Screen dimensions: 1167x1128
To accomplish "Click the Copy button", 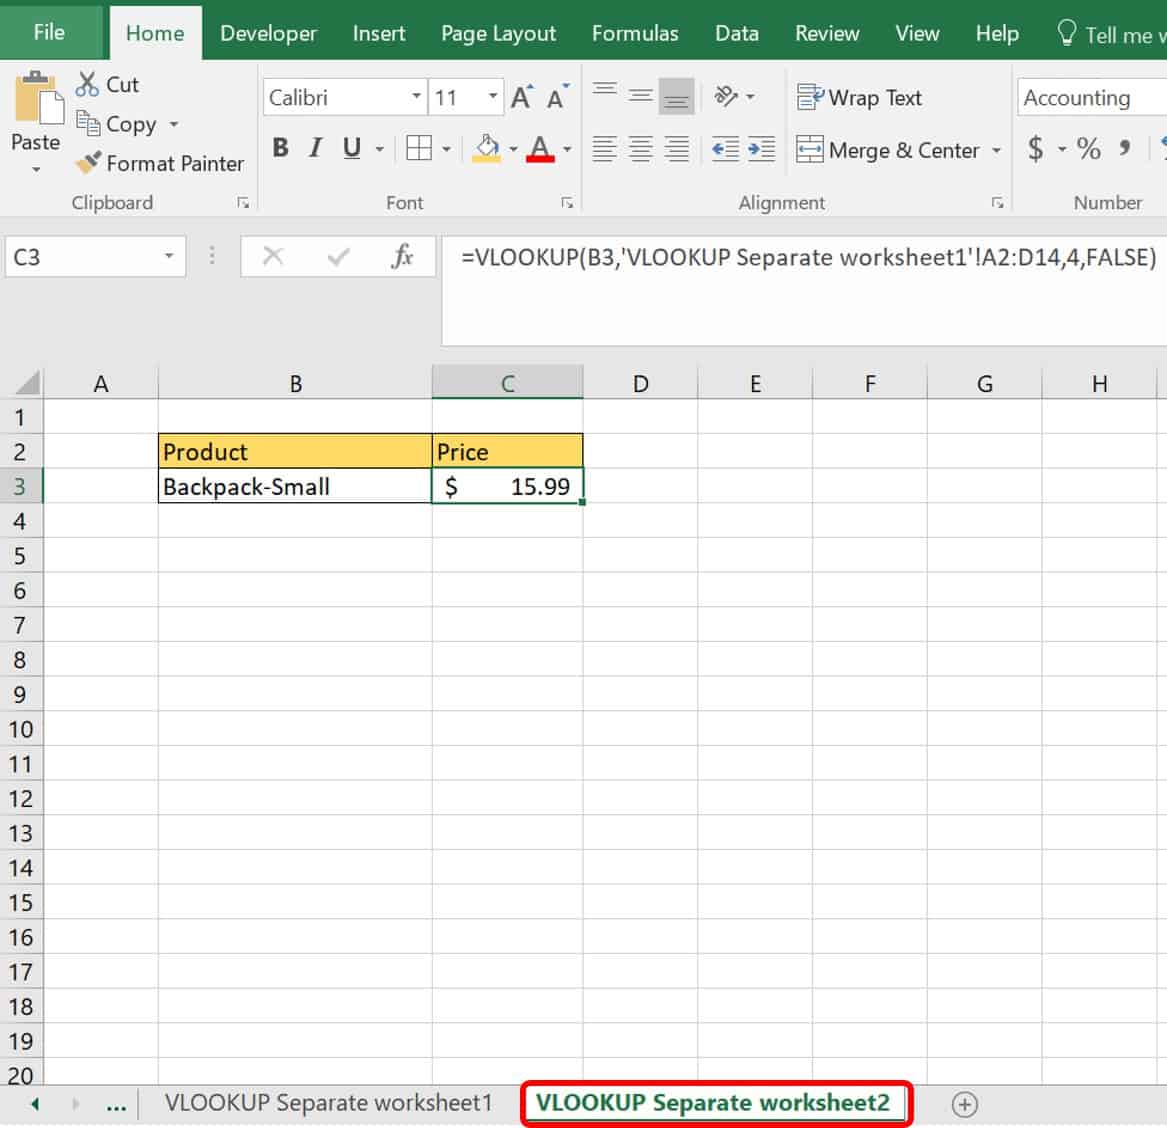I will 116,124.
